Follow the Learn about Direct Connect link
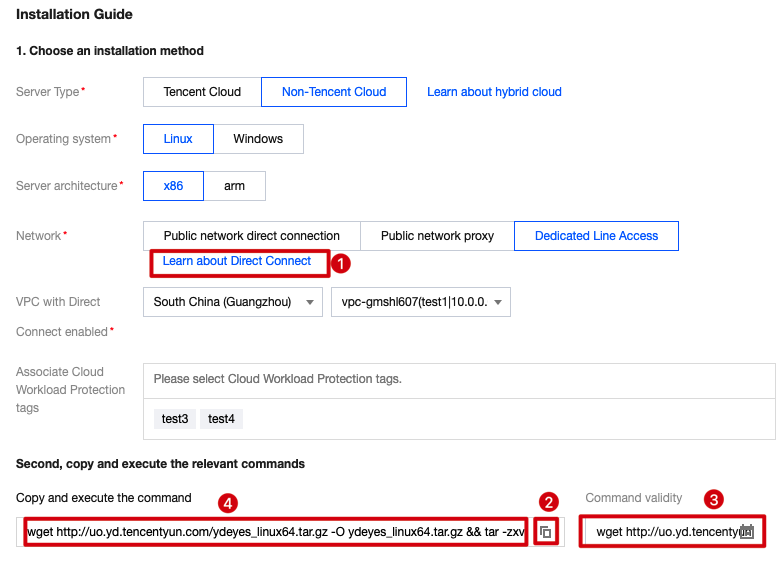Screen dimensions: 778x565 (237, 261)
